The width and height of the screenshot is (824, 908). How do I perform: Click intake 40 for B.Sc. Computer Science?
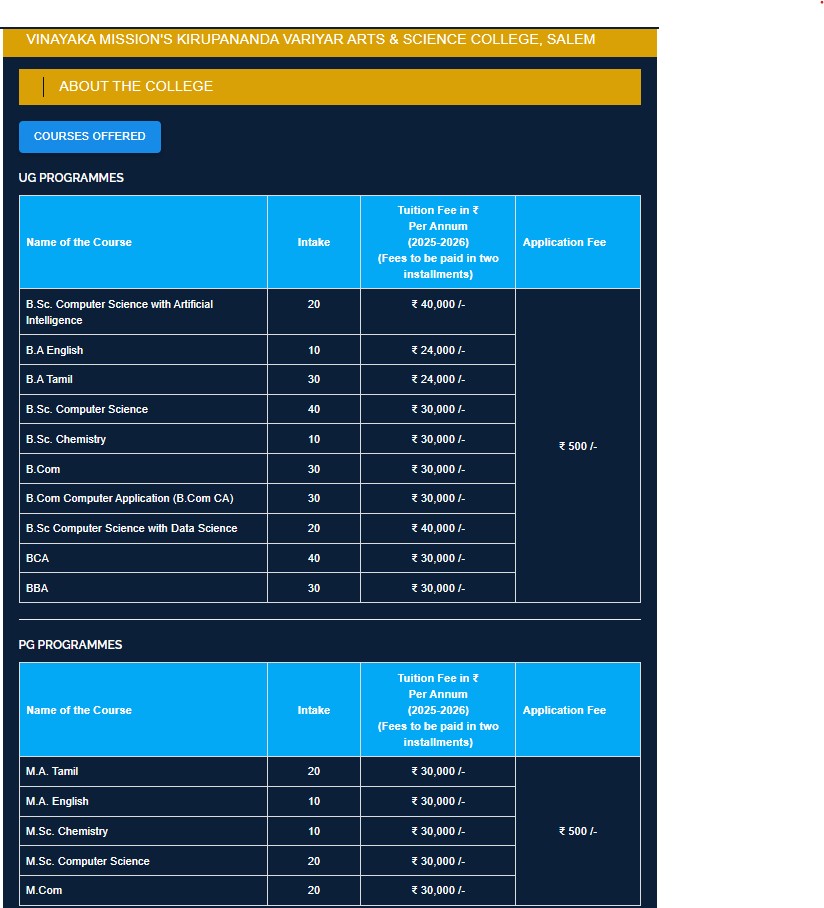[x=314, y=409]
